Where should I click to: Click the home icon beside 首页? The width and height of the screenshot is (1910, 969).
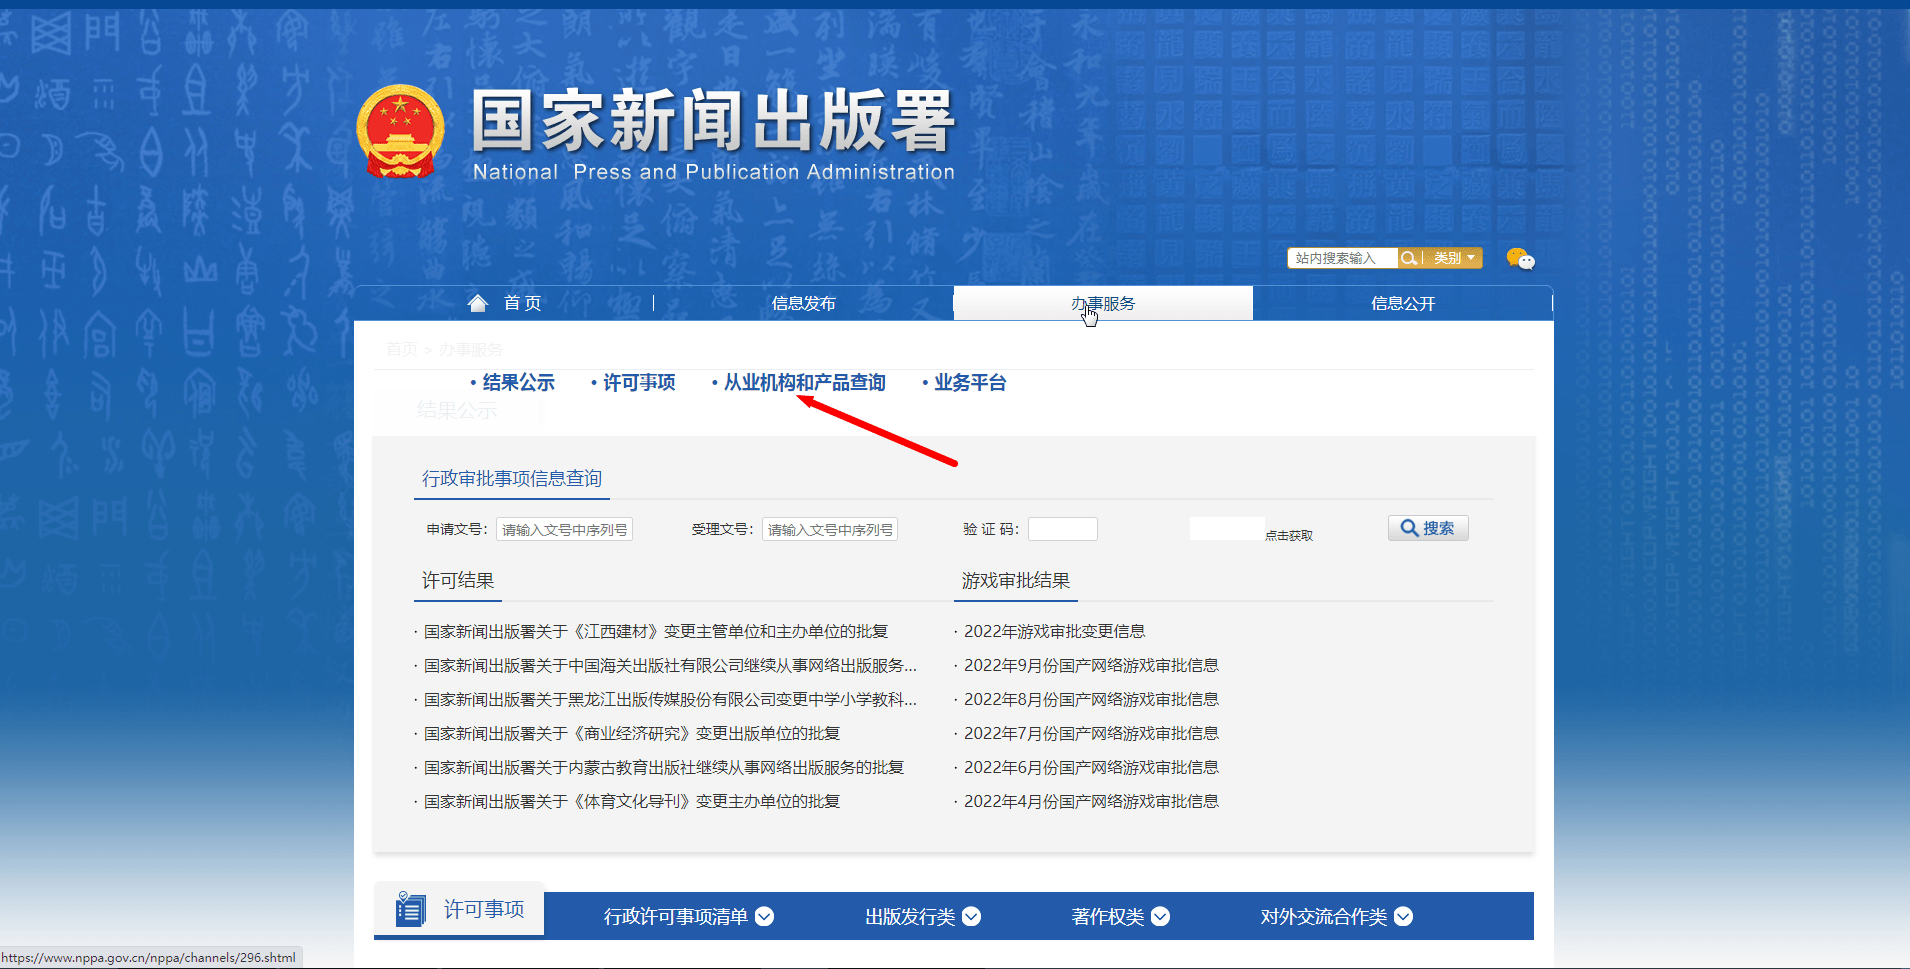tap(477, 302)
